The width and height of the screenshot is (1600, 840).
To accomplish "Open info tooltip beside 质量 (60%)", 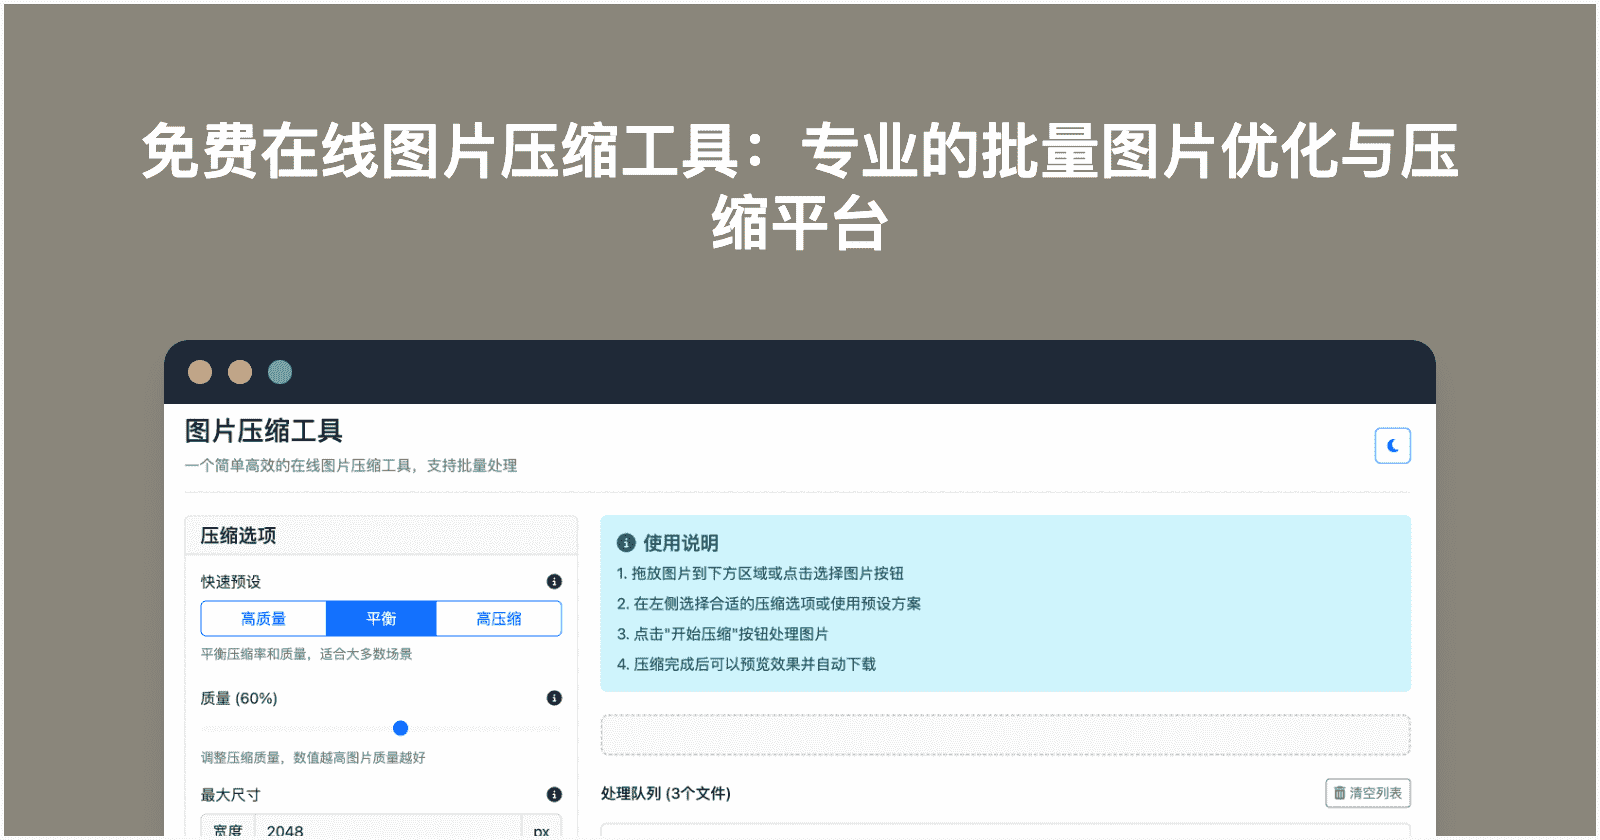I will coord(554,698).
